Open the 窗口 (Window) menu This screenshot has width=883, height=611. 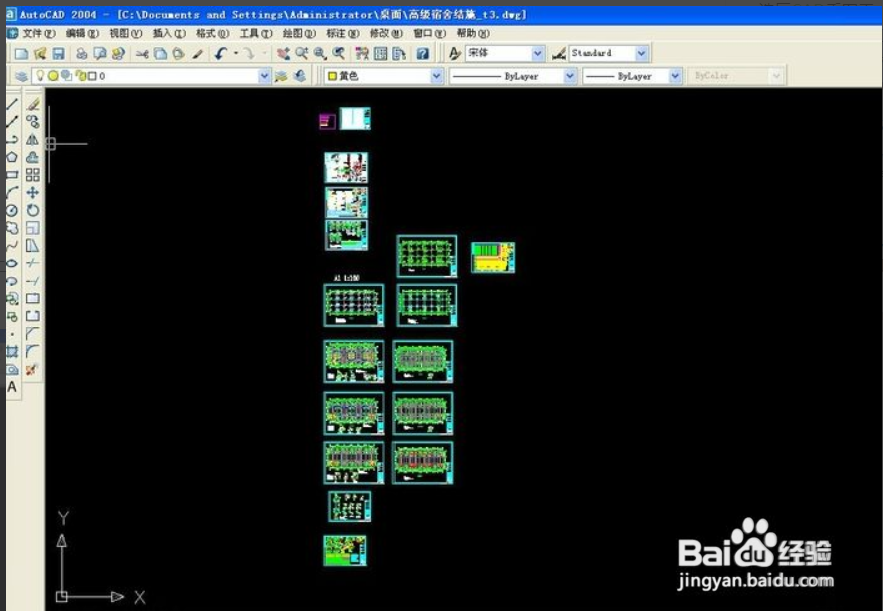(x=430, y=34)
